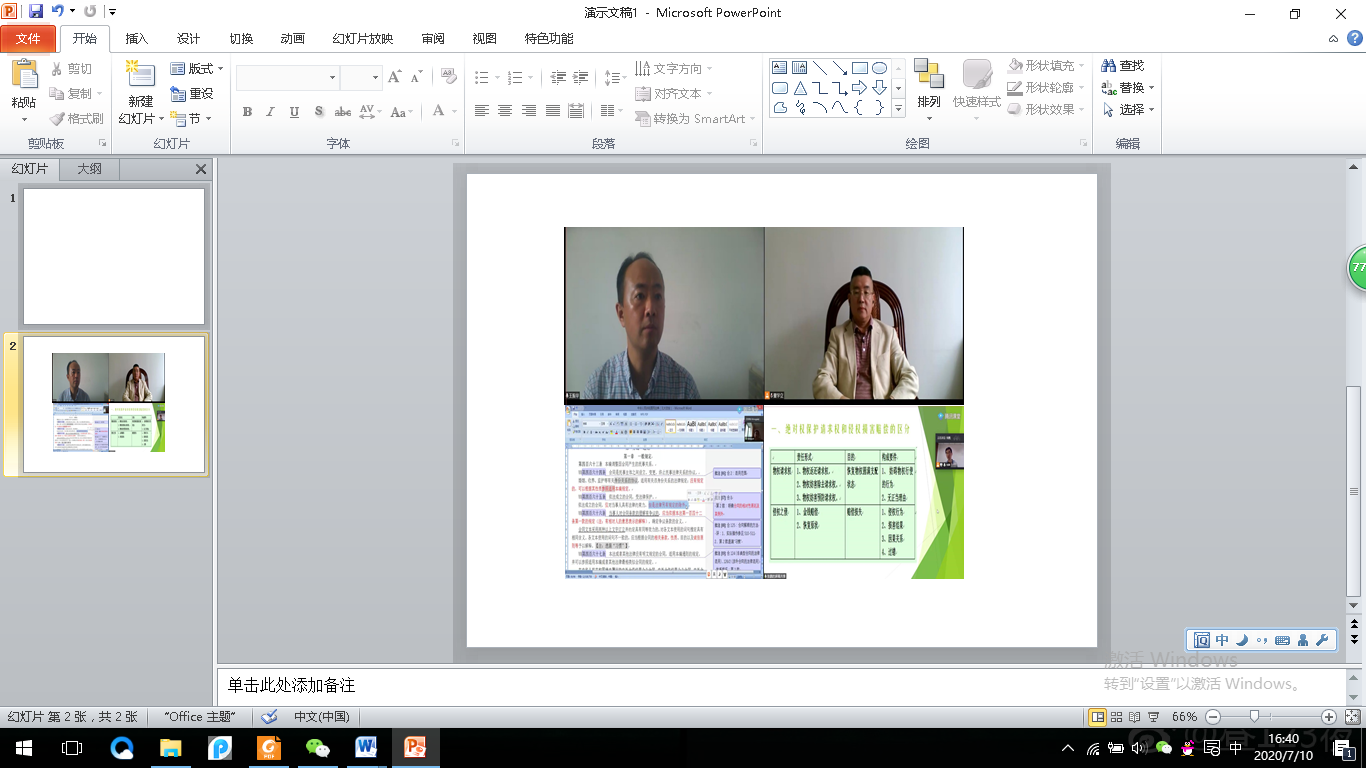Toggle Bold text formatting

(x=247, y=112)
